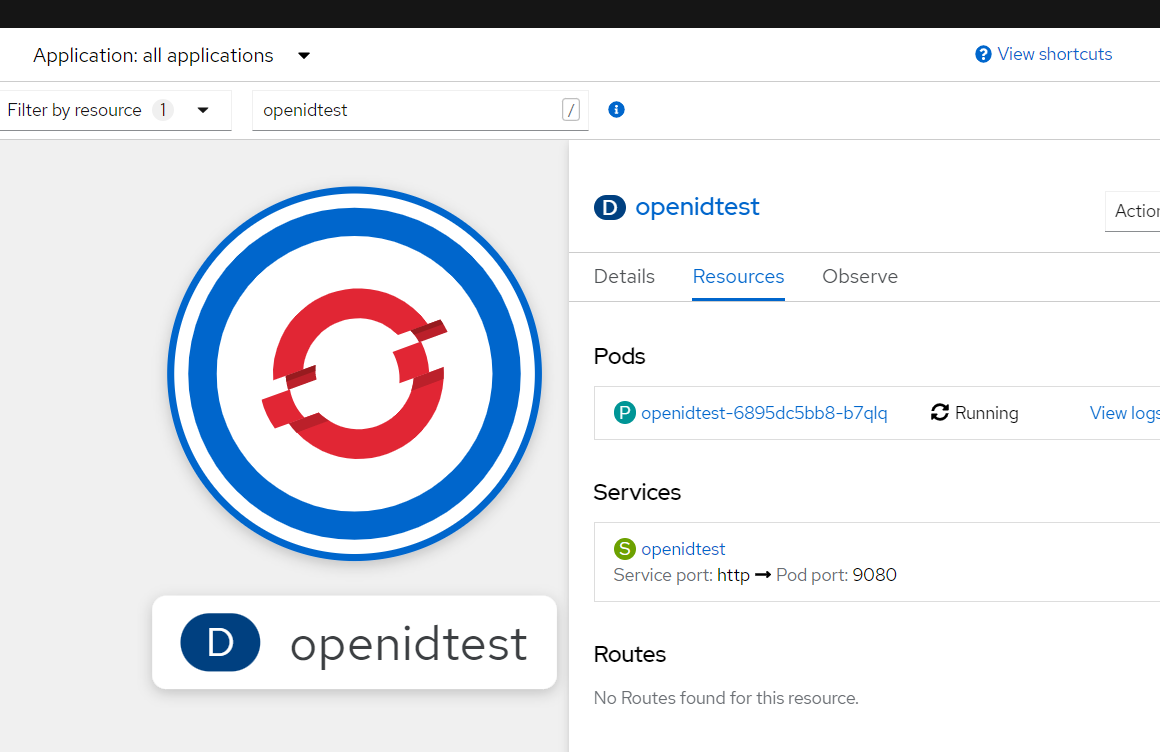Click the question mark shortcuts icon

(983, 55)
